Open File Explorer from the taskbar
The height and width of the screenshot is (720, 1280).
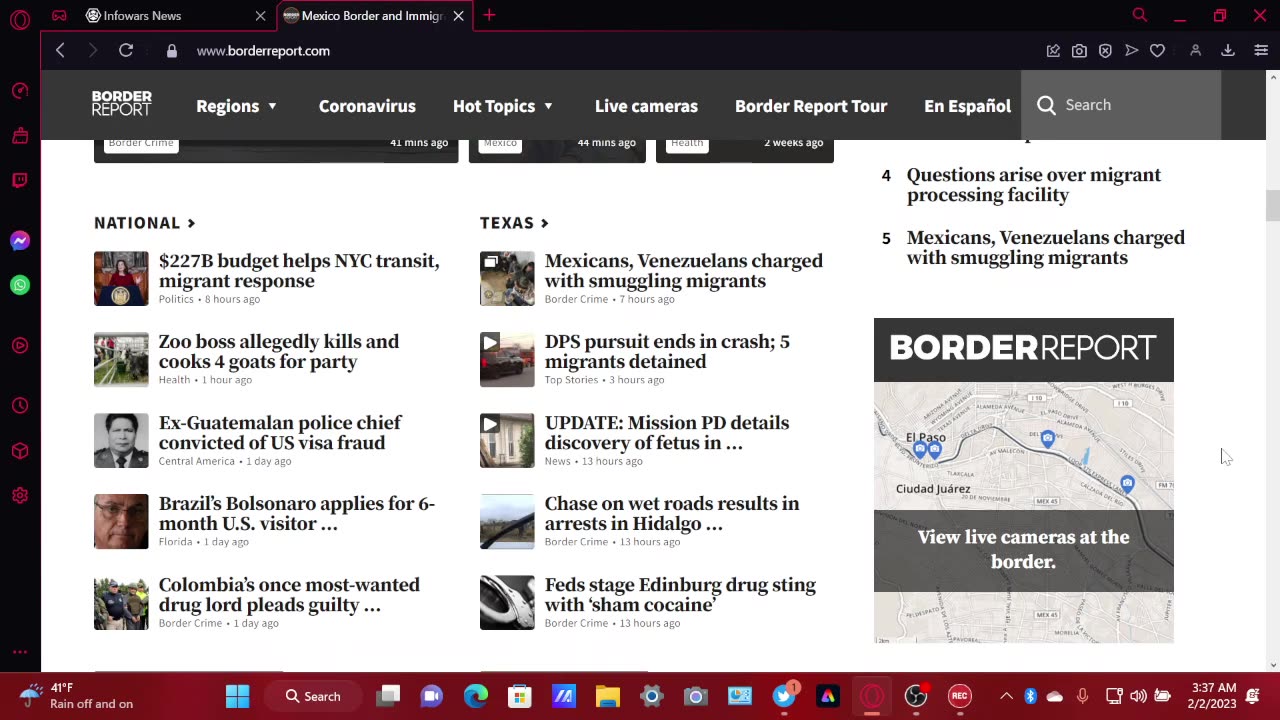click(608, 696)
